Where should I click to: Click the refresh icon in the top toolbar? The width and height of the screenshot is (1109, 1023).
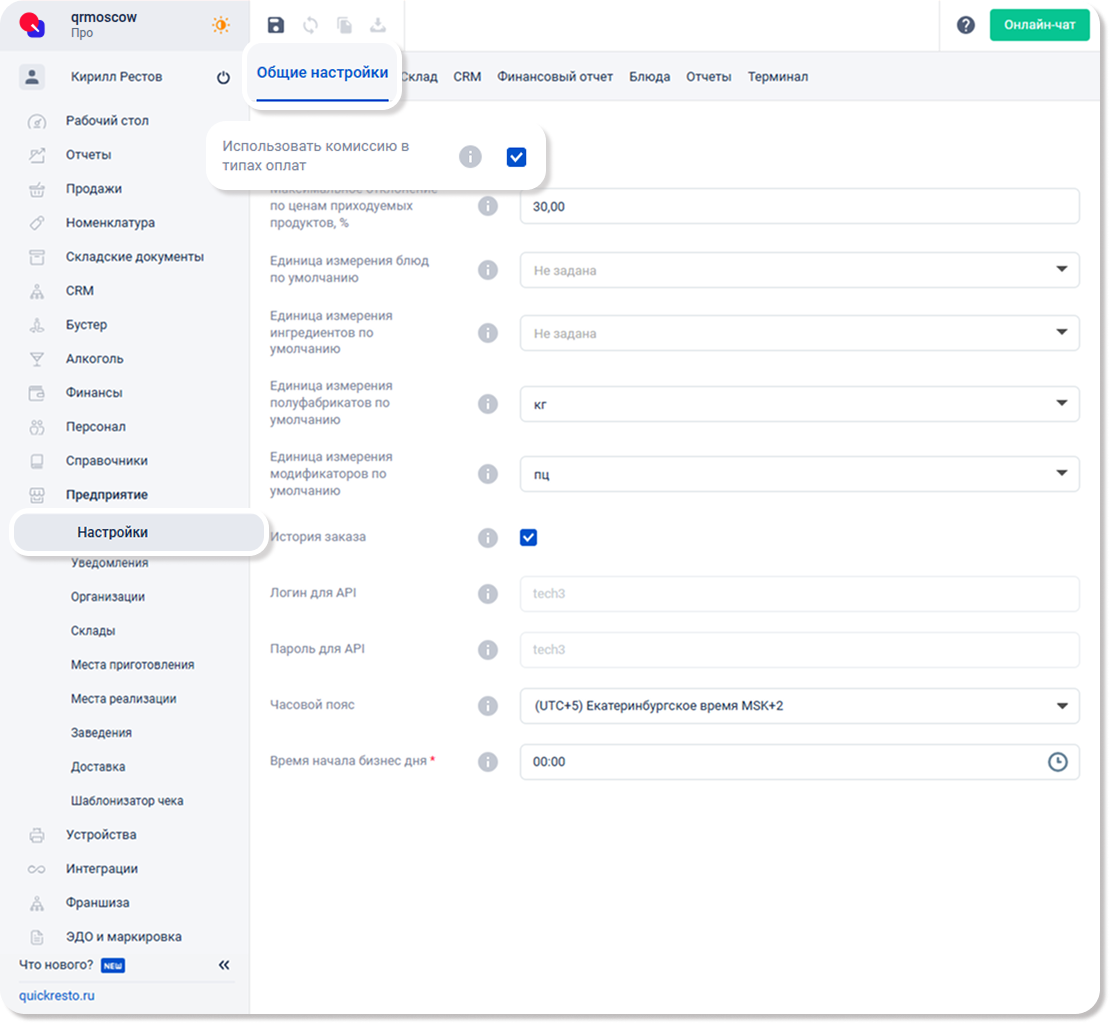click(x=310, y=26)
